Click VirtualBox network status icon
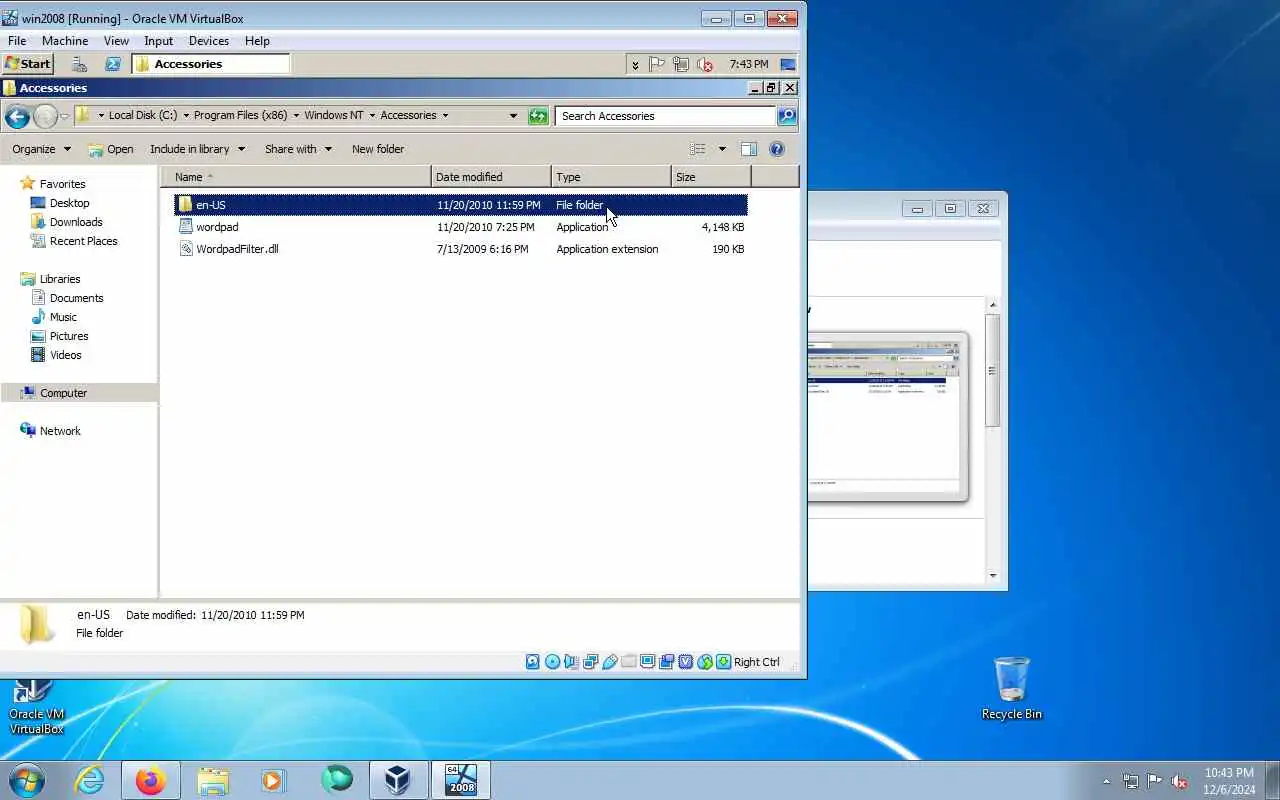 click(591, 662)
